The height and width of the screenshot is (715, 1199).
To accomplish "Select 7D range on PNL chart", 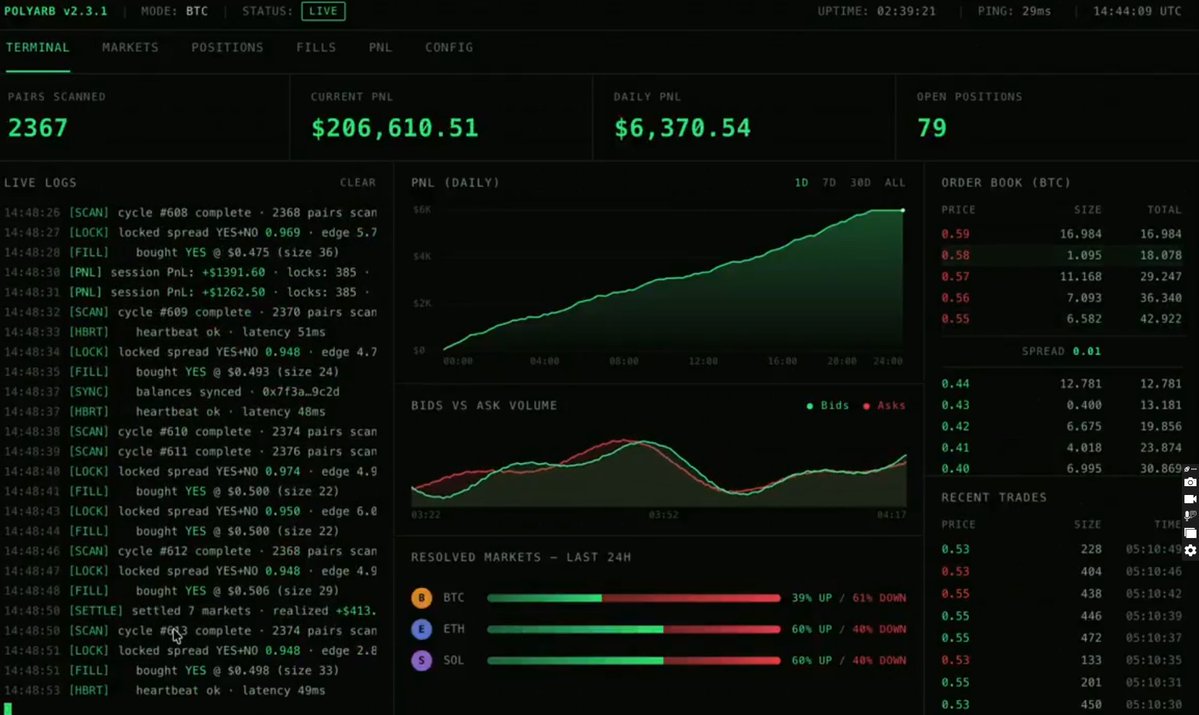I will pos(829,183).
